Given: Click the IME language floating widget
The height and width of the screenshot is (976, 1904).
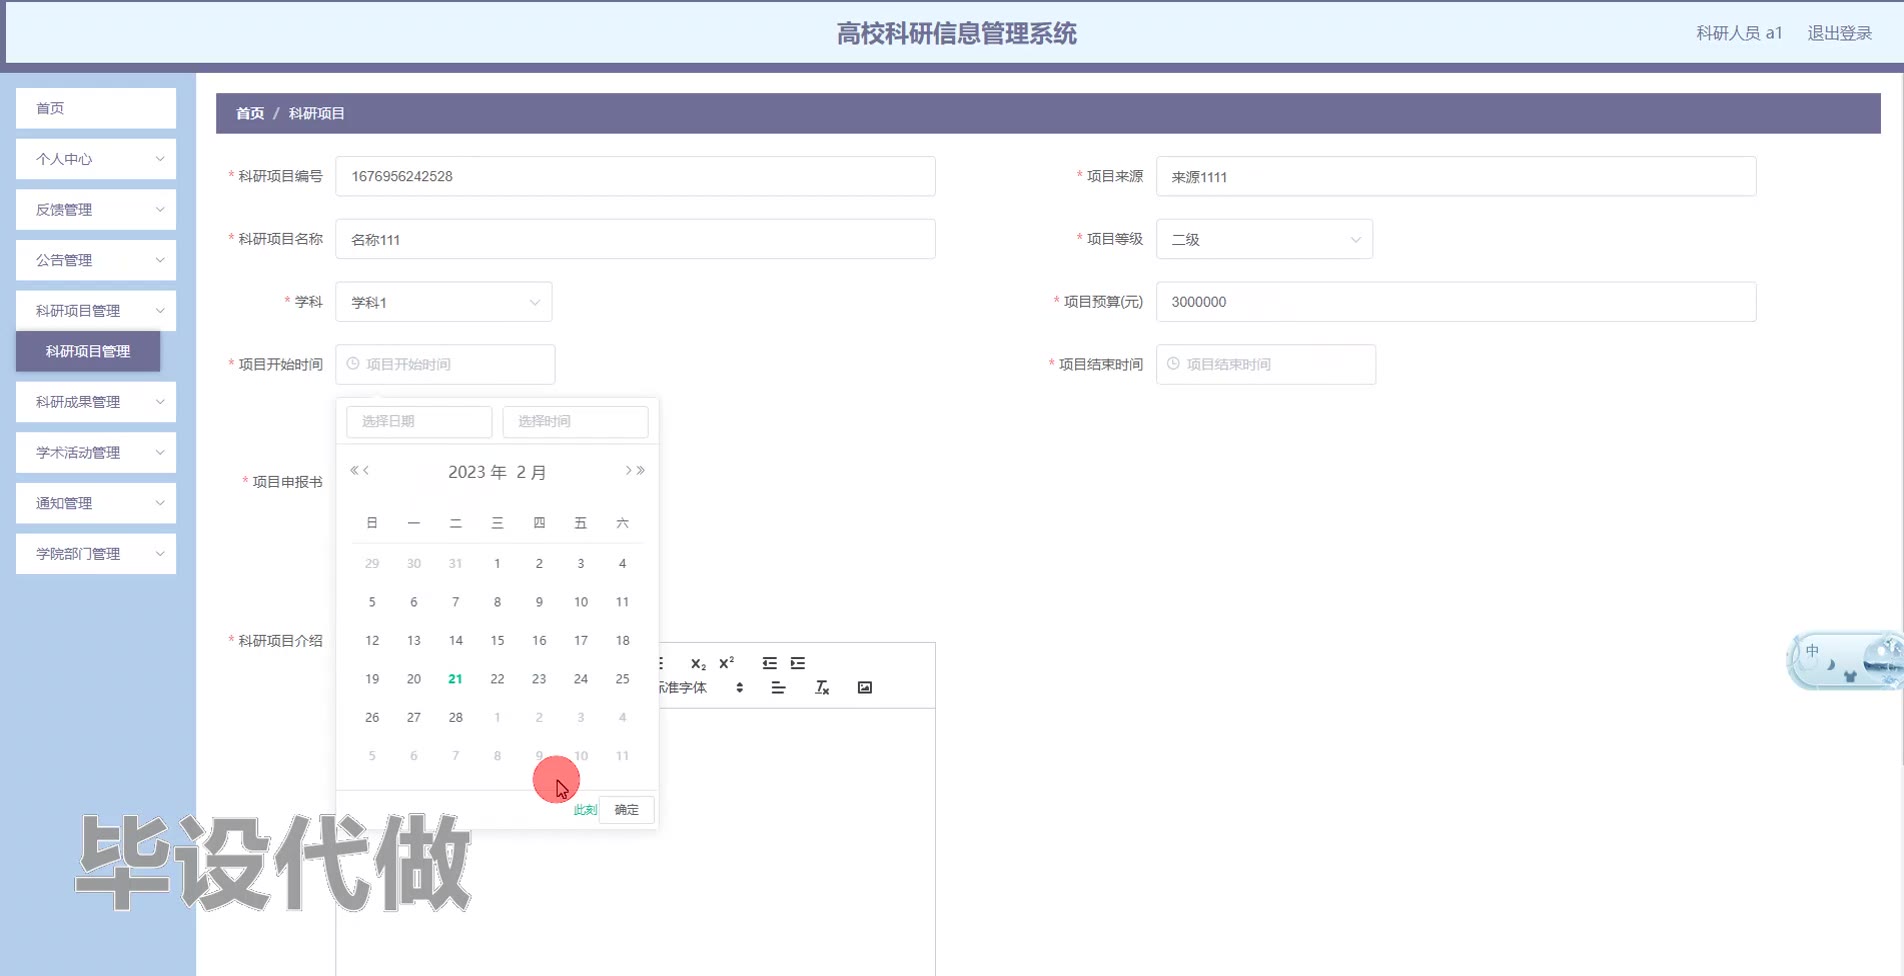Looking at the screenshot, I should coord(1844,660).
